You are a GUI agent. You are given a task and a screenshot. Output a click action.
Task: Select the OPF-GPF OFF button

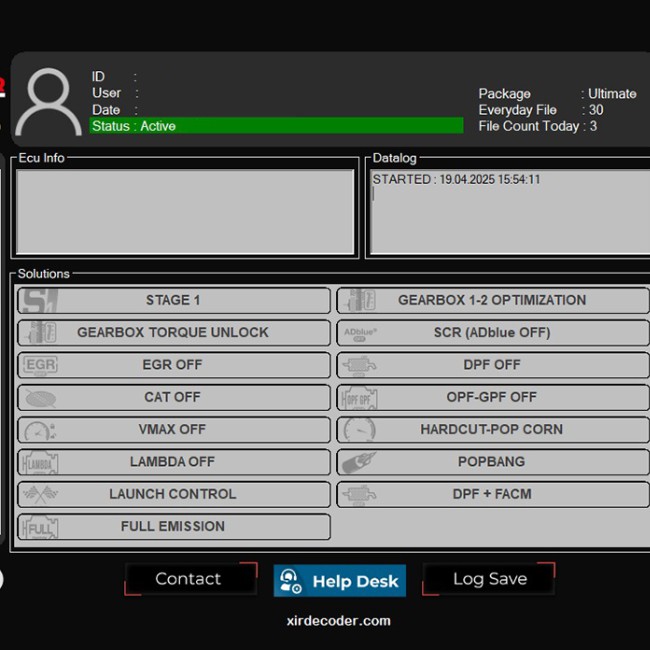[493, 397]
